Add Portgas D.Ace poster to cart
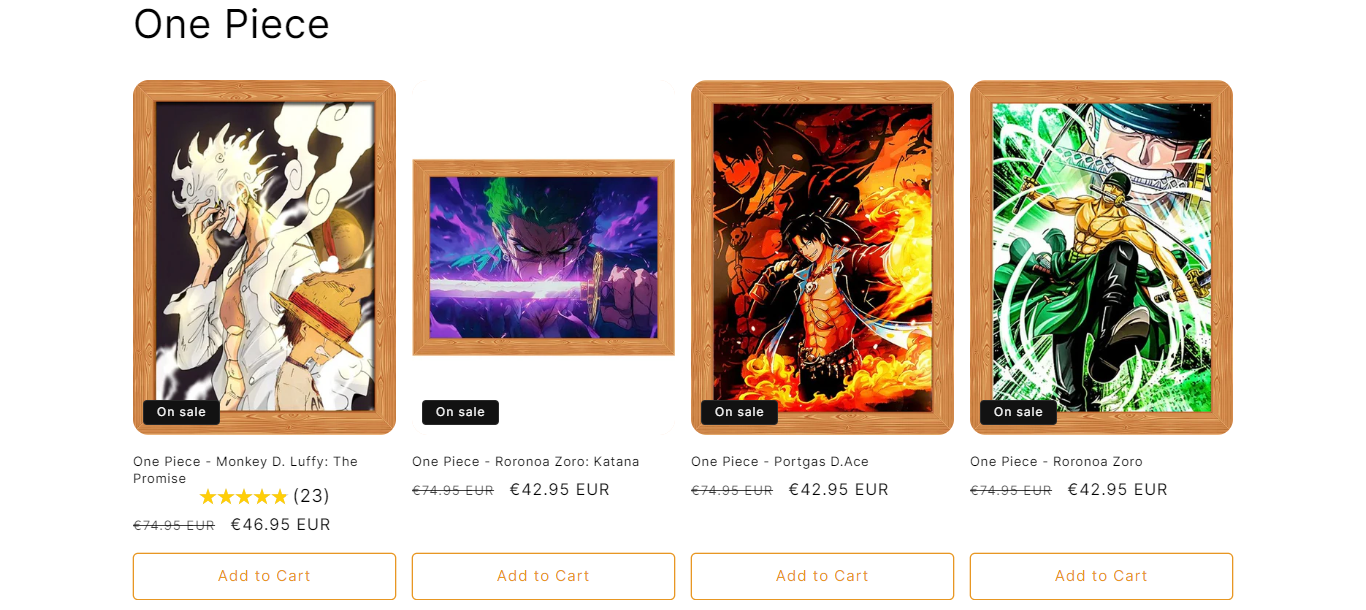1366x610 pixels. [x=822, y=576]
